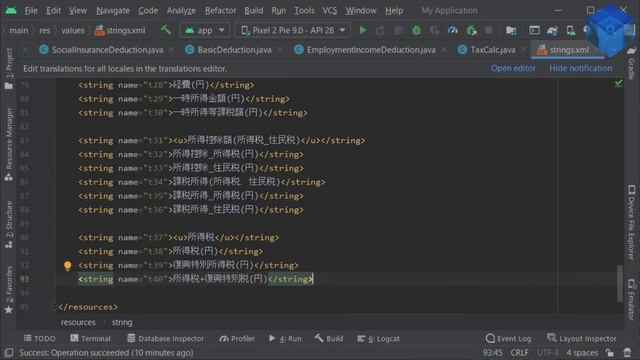Open the Resource Manager side panel
The image size is (640, 360).
(9, 144)
